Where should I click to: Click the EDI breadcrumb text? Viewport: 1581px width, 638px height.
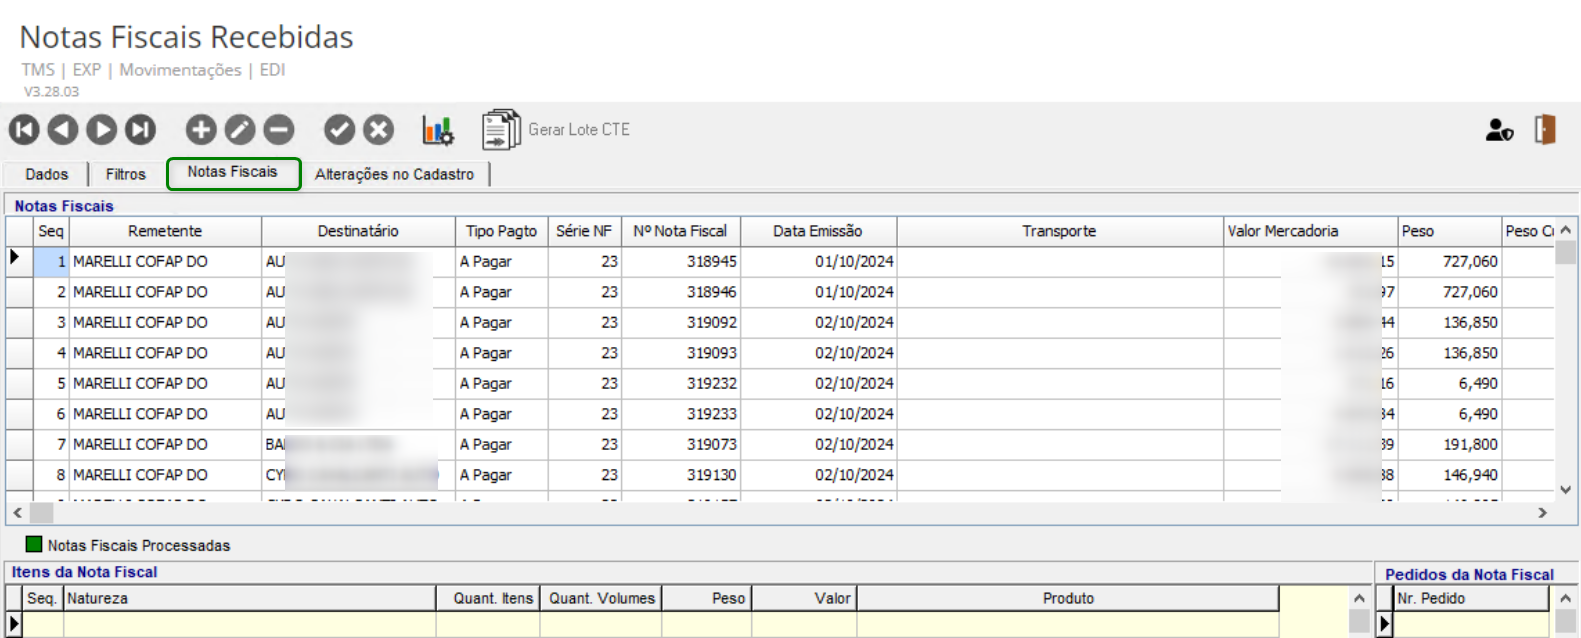click(272, 70)
